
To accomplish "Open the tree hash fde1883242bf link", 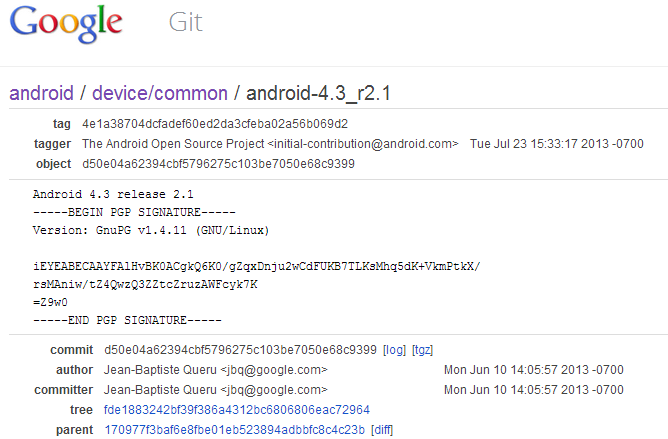I will pos(237,410).
